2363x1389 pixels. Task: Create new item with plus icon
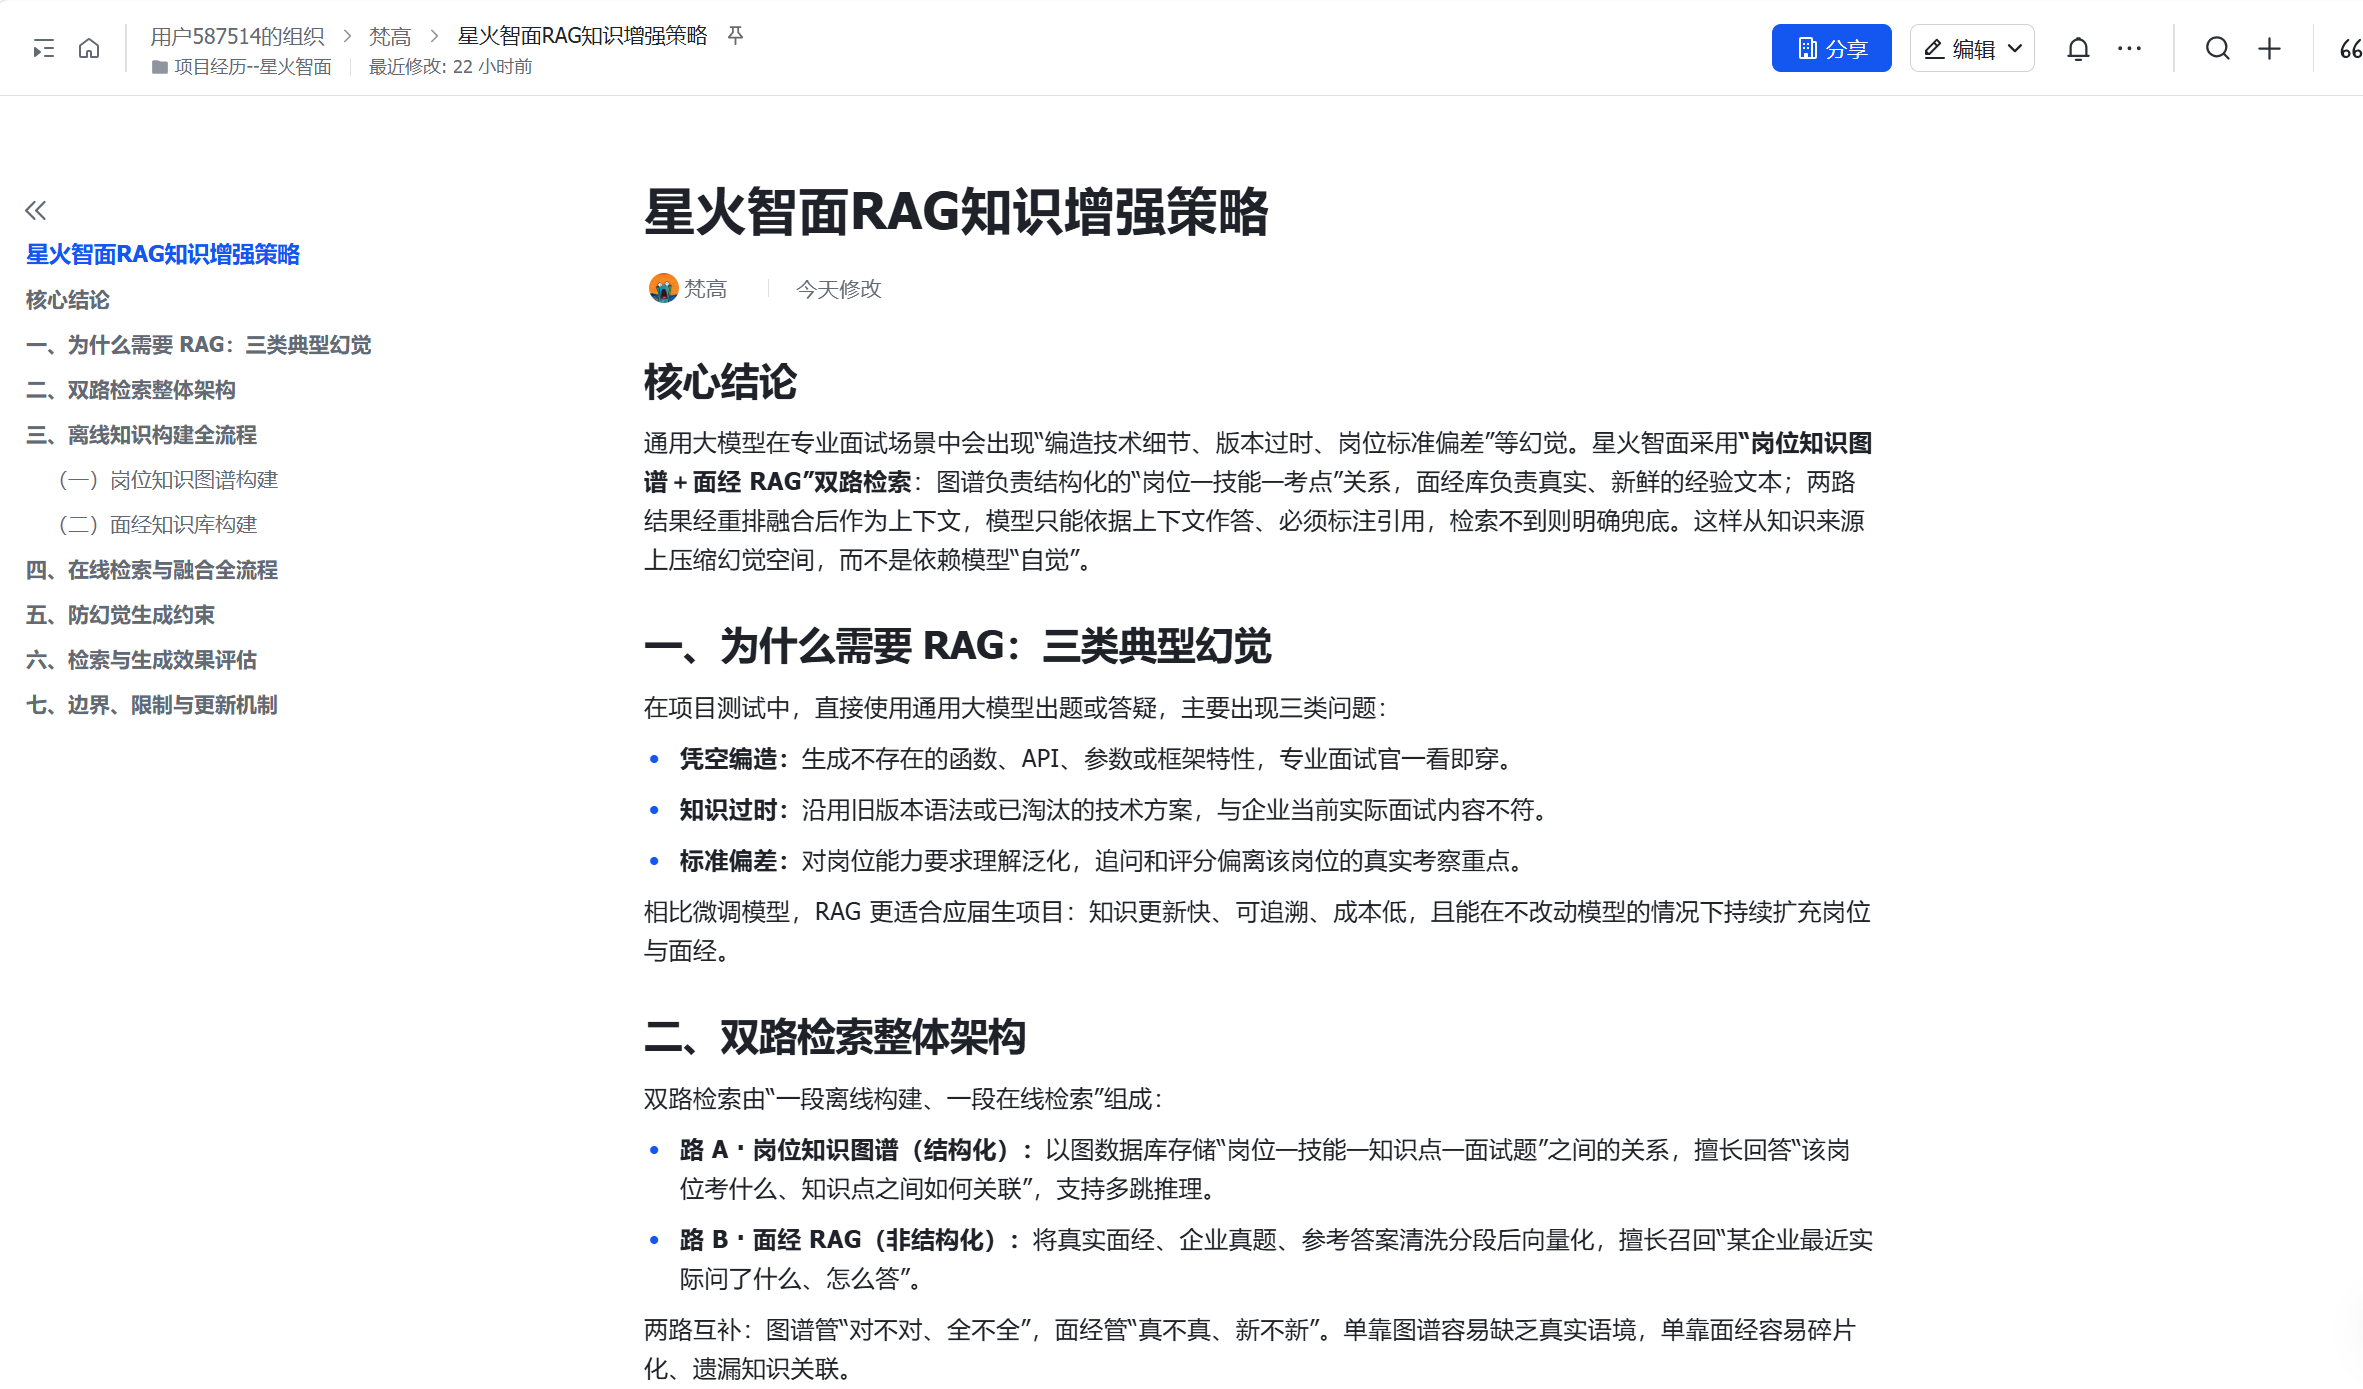point(2270,48)
